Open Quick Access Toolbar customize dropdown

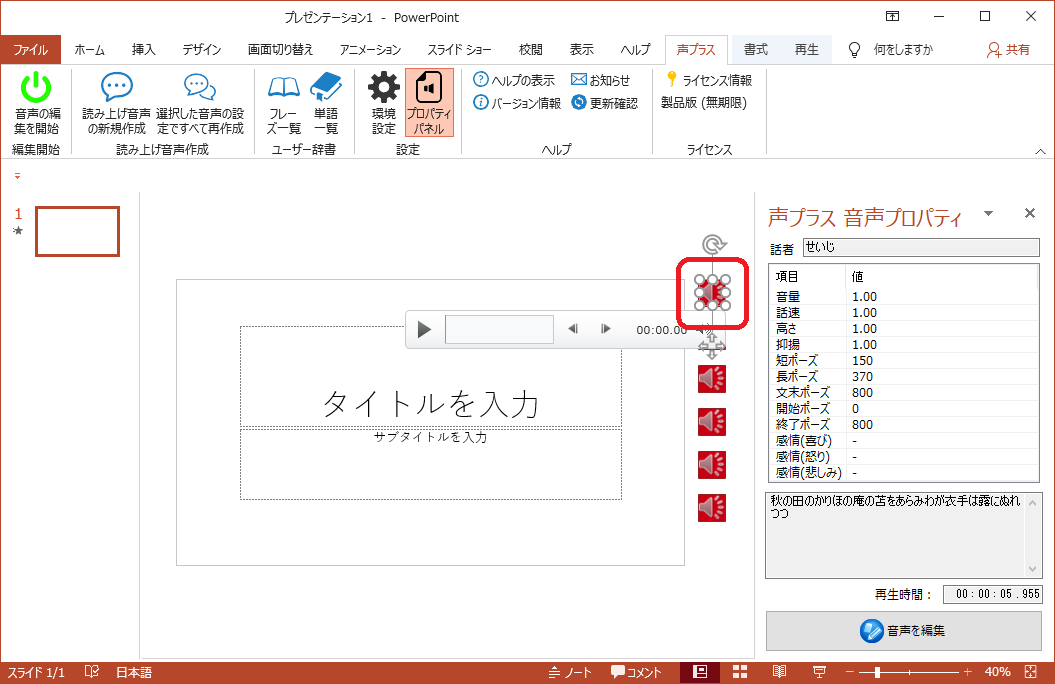tap(17, 176)
